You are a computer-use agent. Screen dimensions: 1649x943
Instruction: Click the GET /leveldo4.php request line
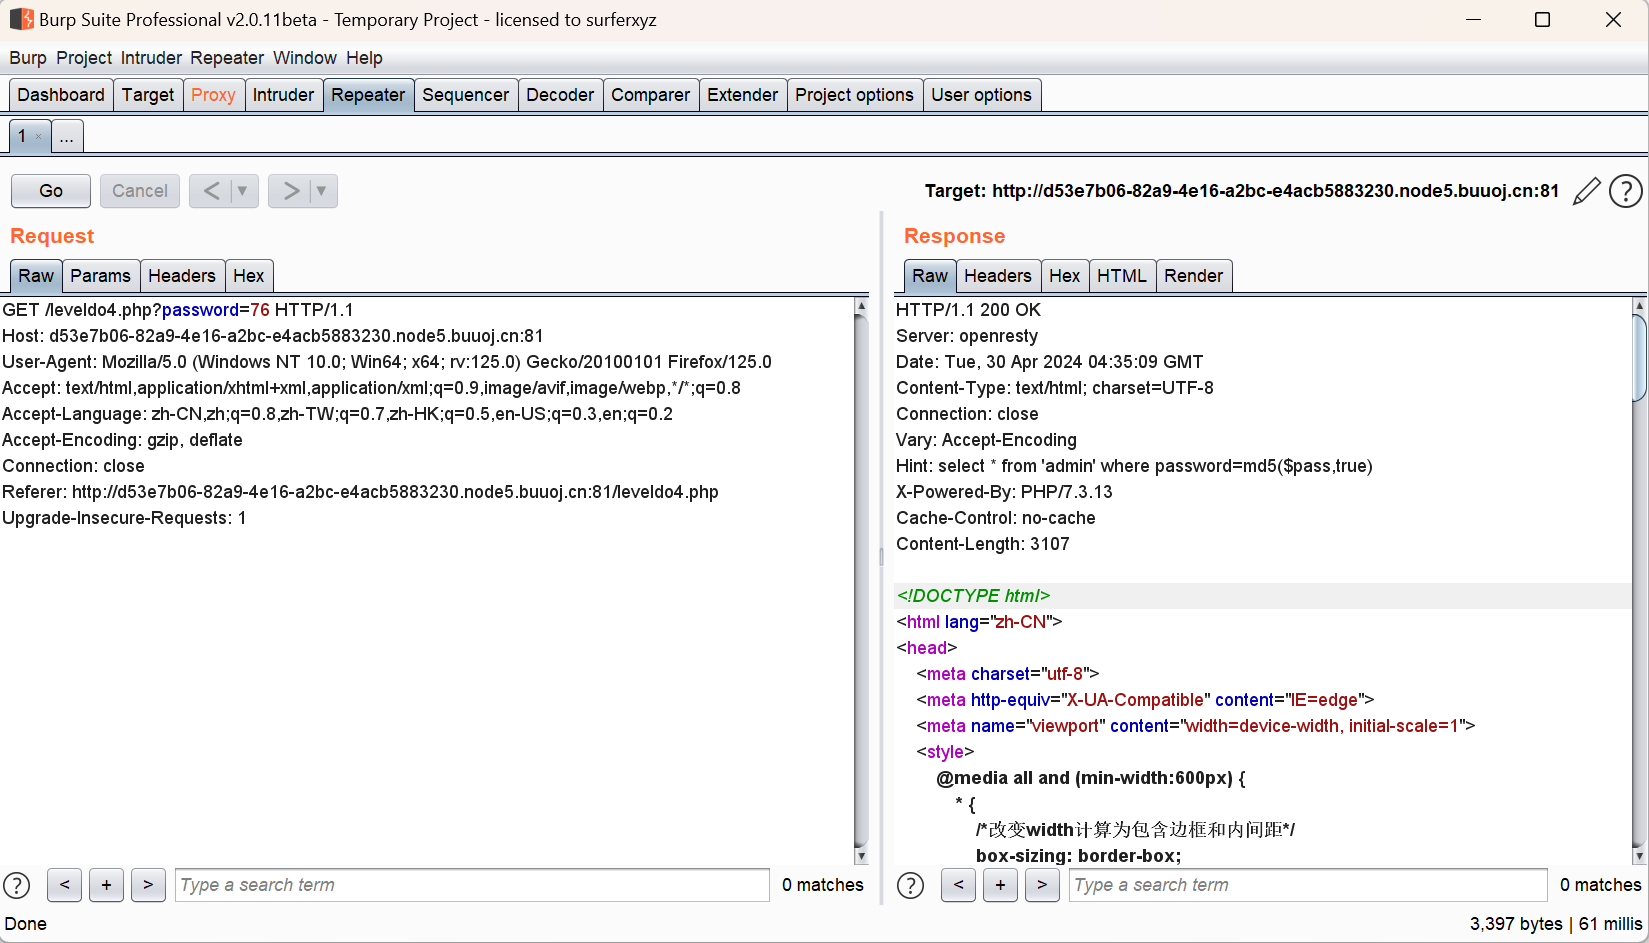(x=178, y=310)
